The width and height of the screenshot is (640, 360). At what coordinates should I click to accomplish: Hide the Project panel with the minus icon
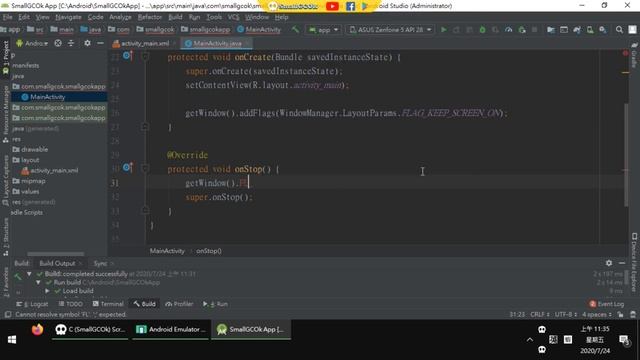pyautogui.click(x=100, y=43)
